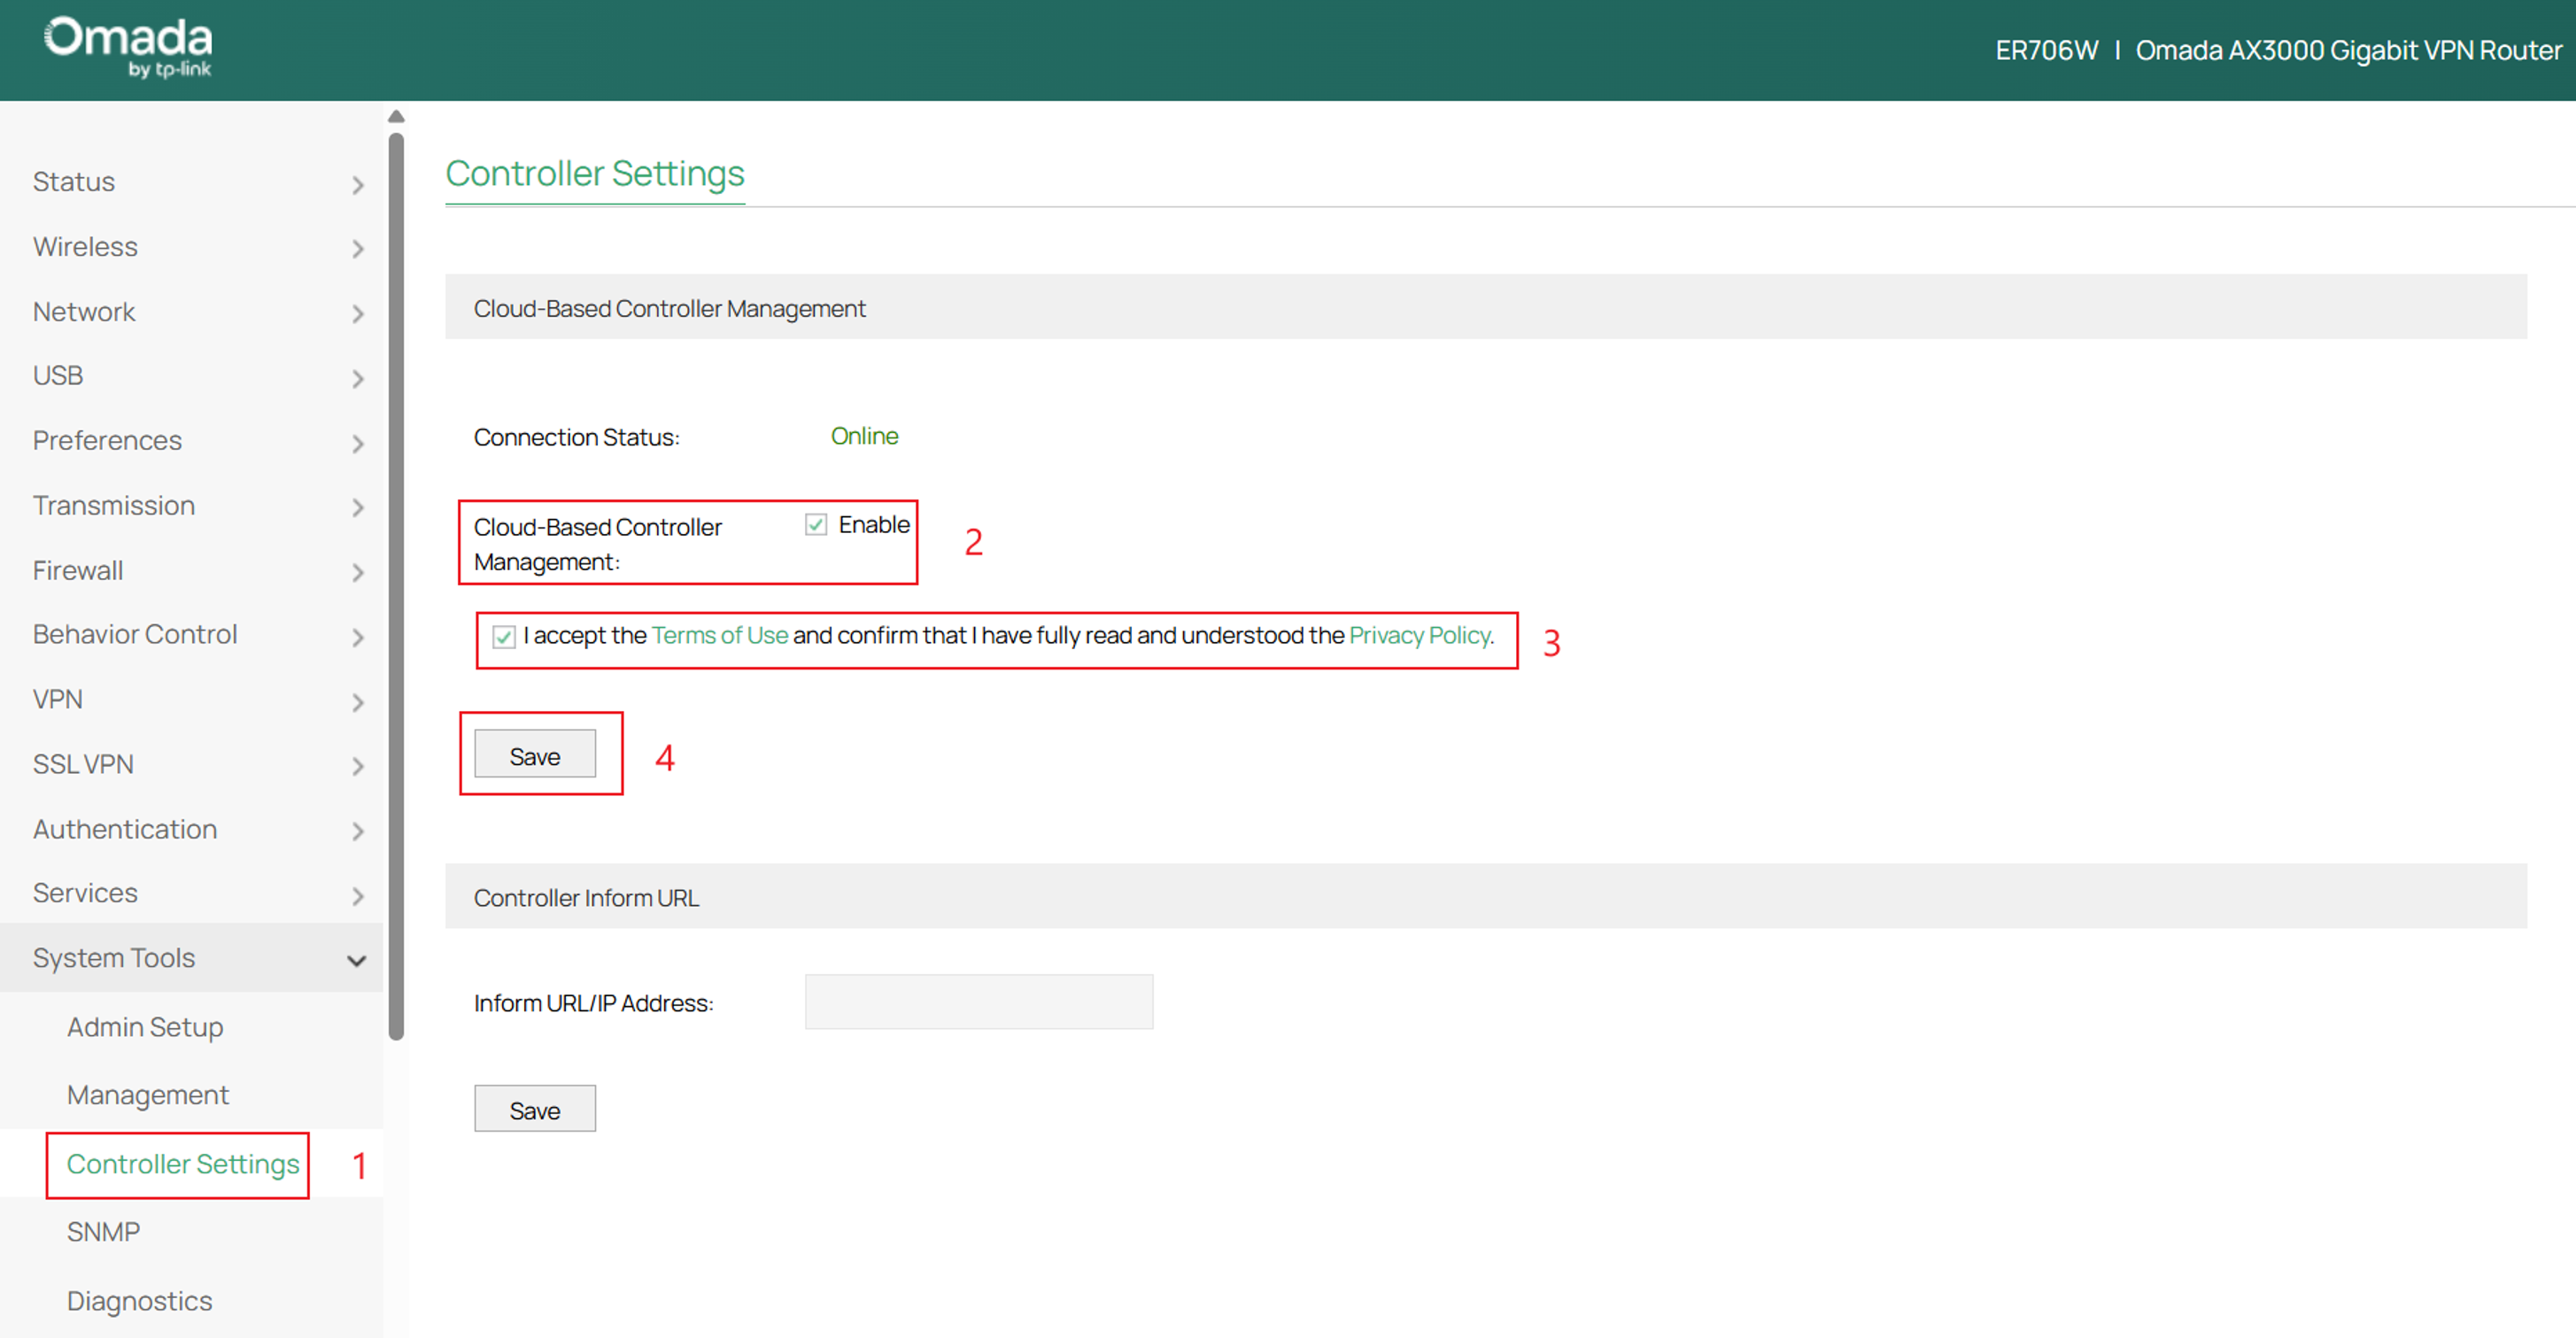The image size is (2576, 1338).
Task: Expand the Wireless menu chevron
Action: (x=358, y=249)
